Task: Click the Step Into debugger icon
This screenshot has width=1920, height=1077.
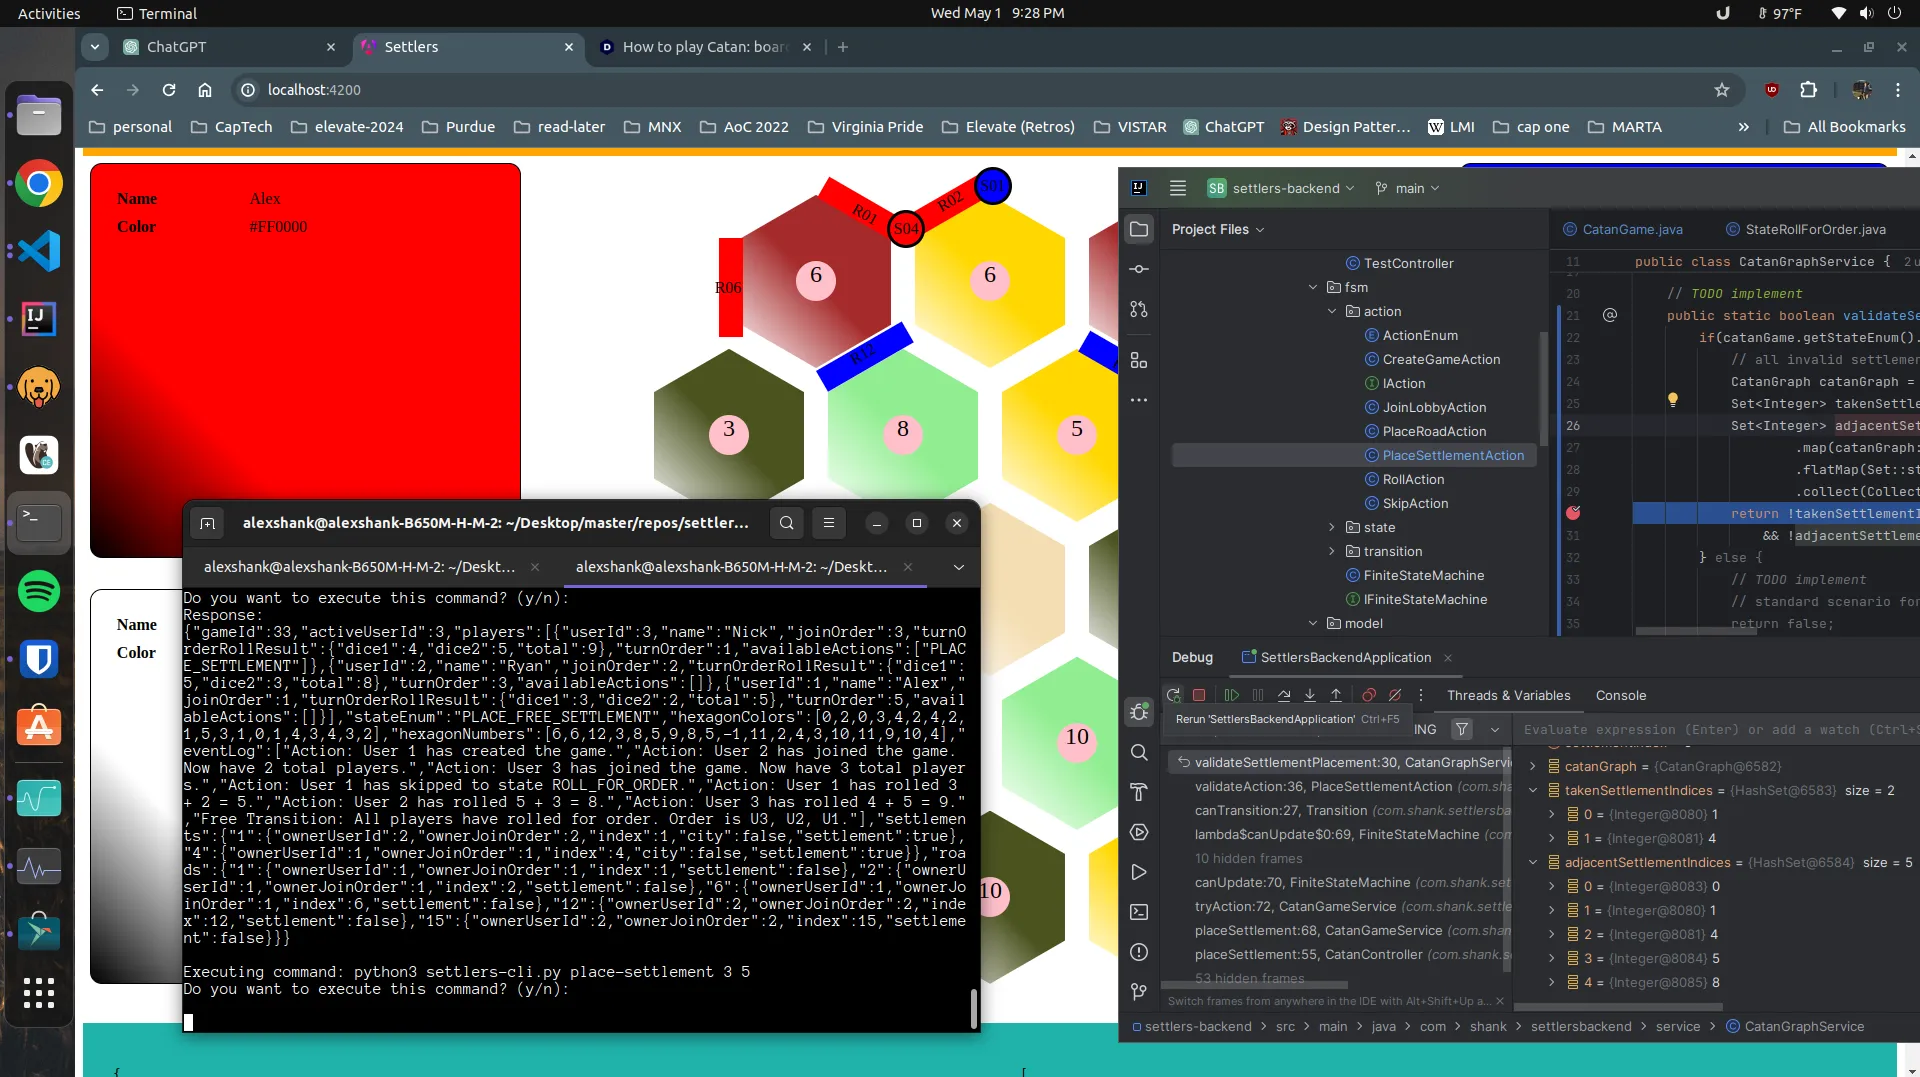Action: point(1310,695)
